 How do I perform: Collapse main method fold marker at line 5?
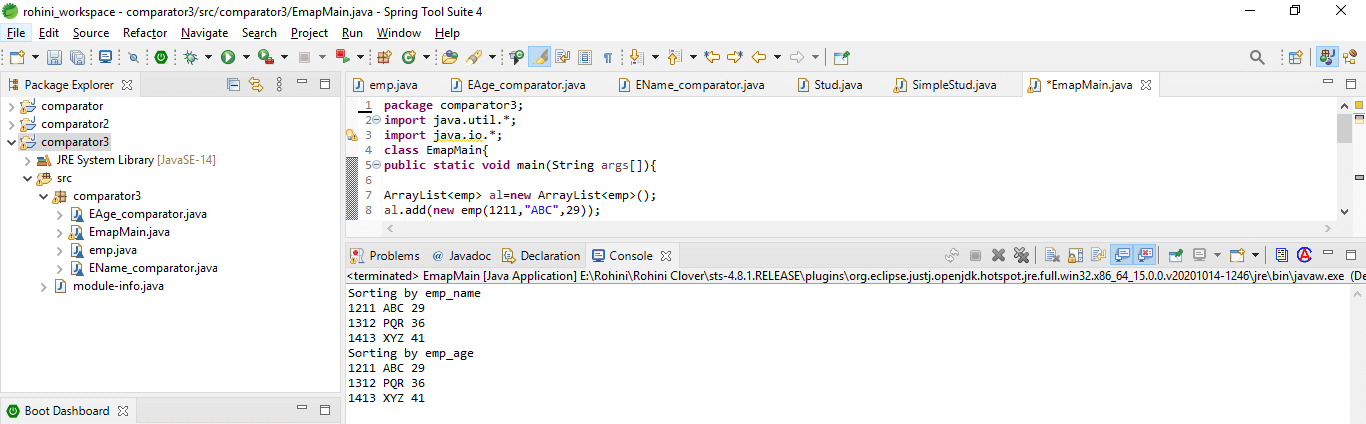pos(374,165)
